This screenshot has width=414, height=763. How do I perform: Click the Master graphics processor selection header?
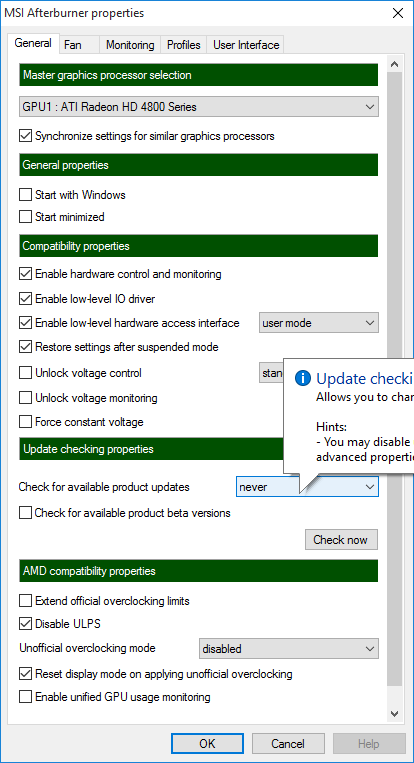coord(199,75)
